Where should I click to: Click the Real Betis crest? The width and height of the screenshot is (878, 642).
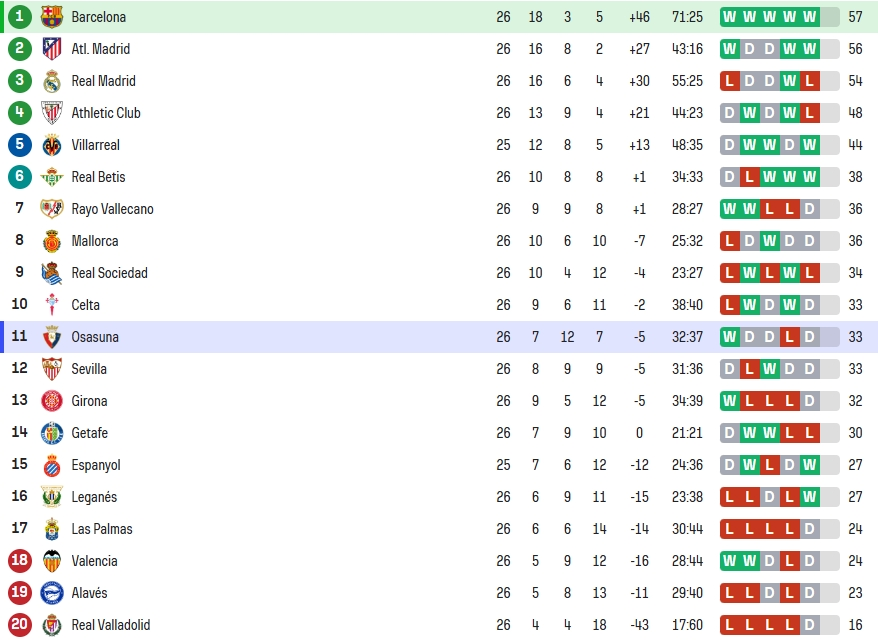click(x=52, y=177)
